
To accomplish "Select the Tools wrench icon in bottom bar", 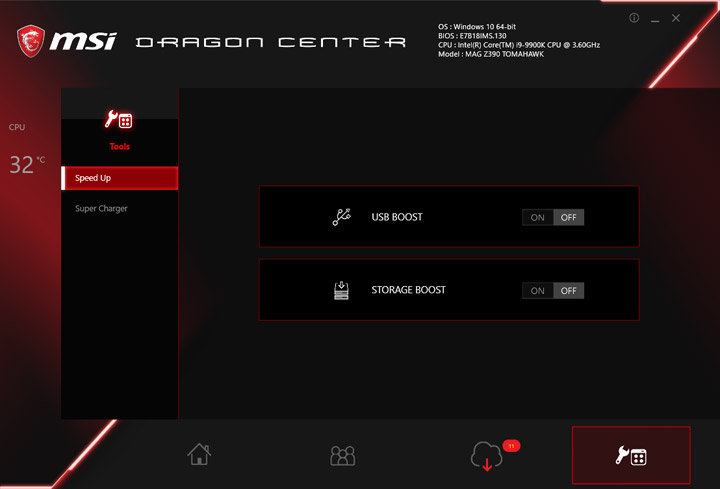I will (631, 455).
